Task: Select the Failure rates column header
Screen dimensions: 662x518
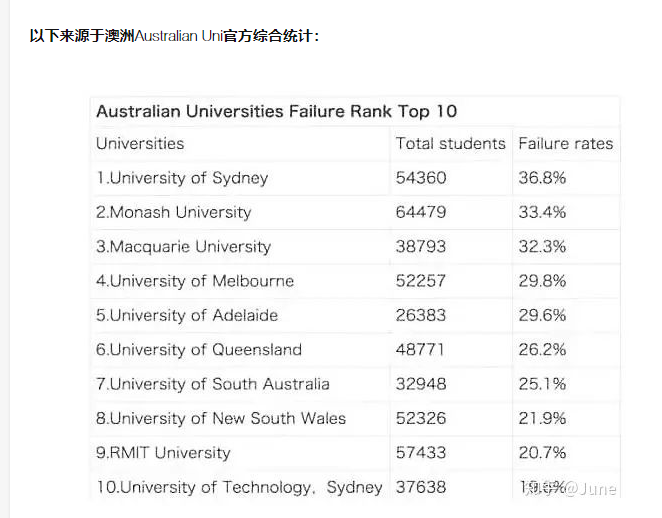Action: pyautogui.click(x=566, y=144)
